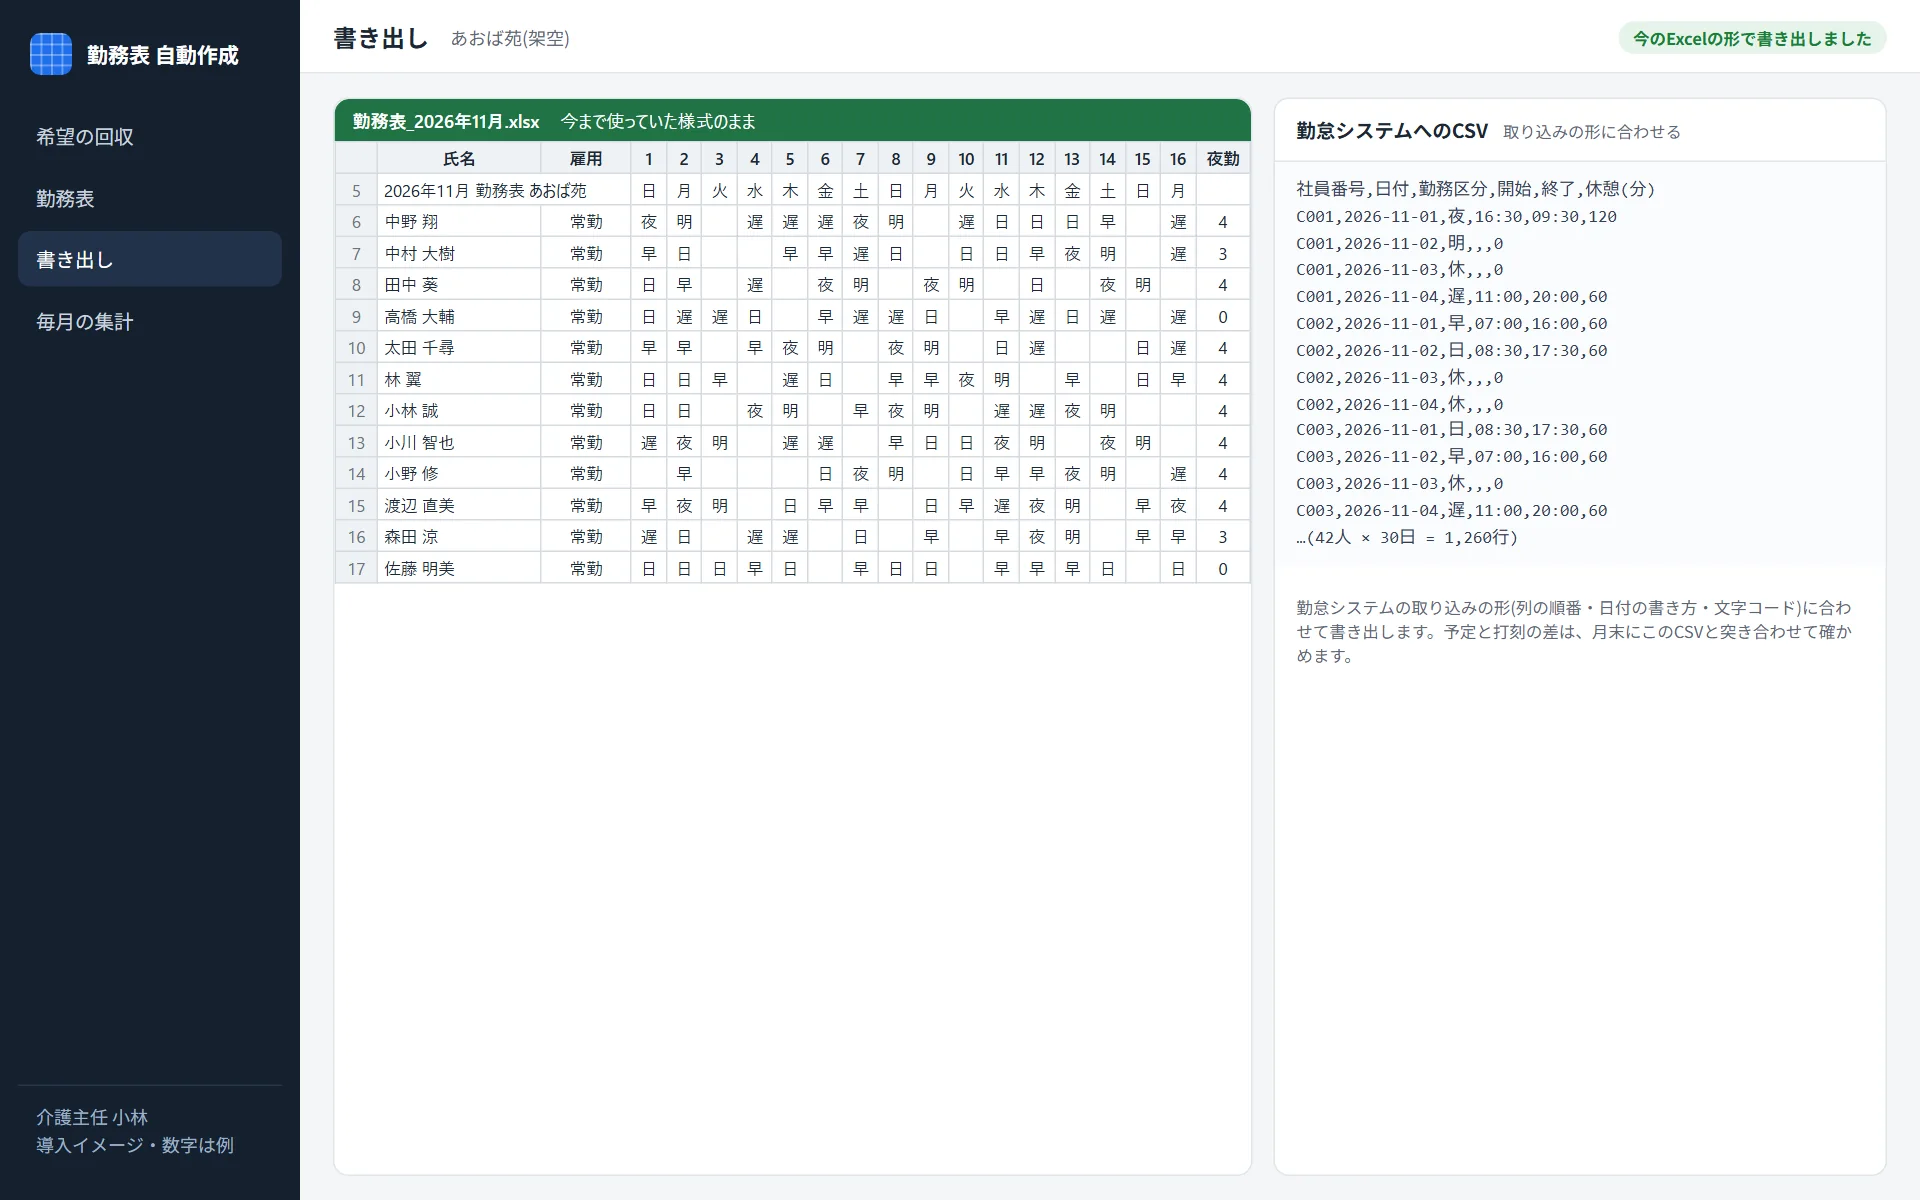The width and height of the screenshot is (1920, 1200).
Task: Click the 夜勤 column header
Action: (1223, 158)
